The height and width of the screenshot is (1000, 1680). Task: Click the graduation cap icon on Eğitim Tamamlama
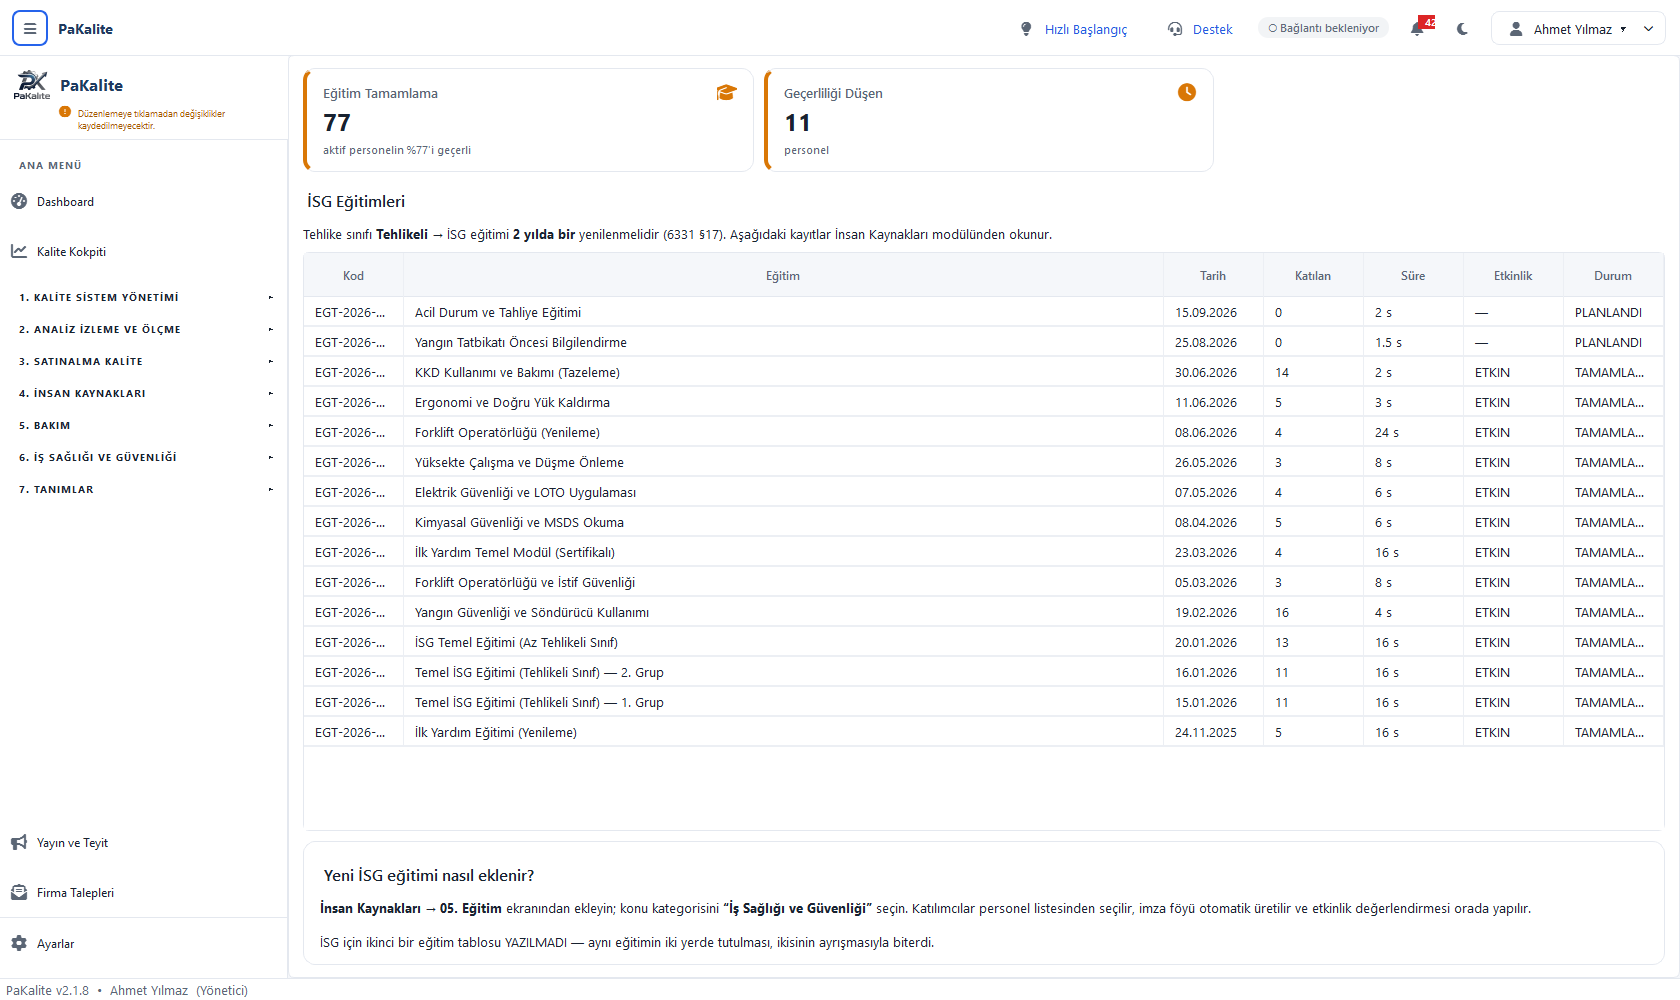tap(726, 93)
